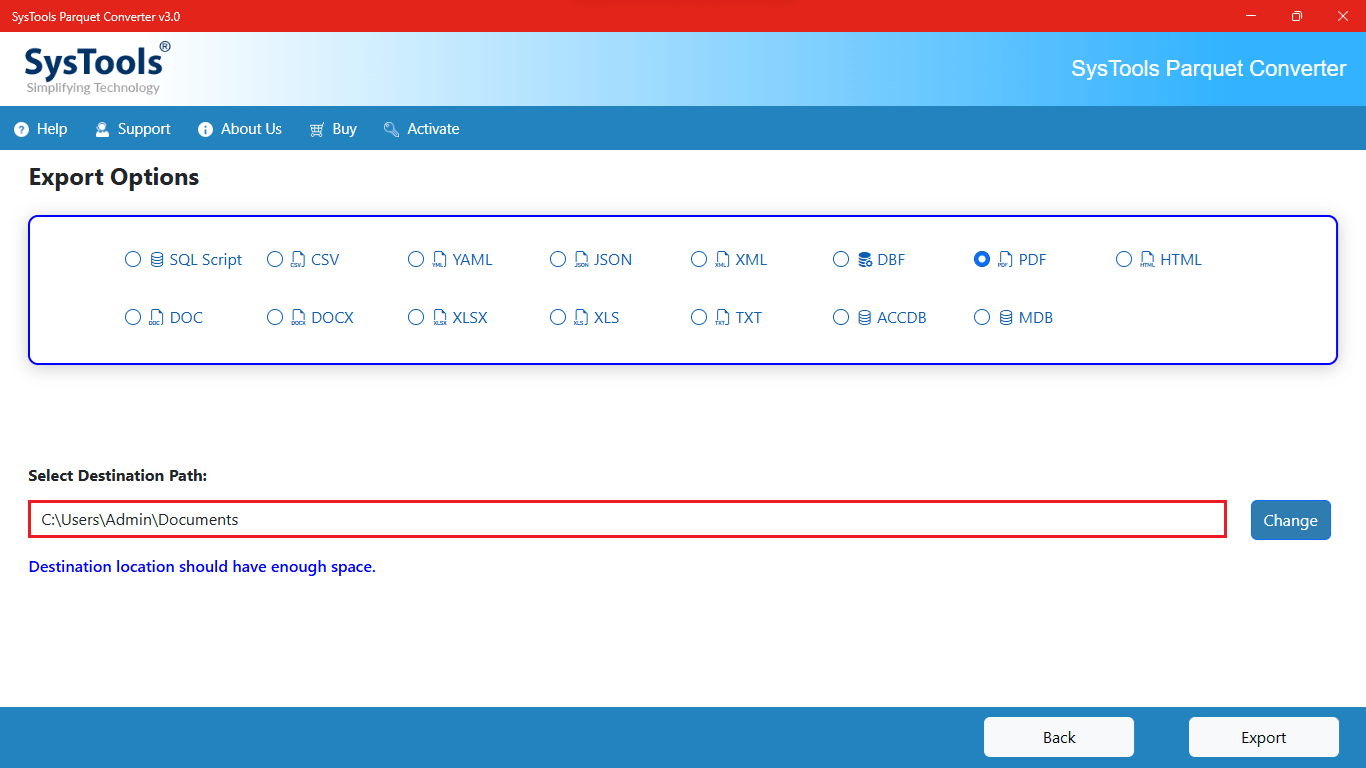
Task: Click the MDB database icon
Action: pyautogui.click(x=1006, y=318)
